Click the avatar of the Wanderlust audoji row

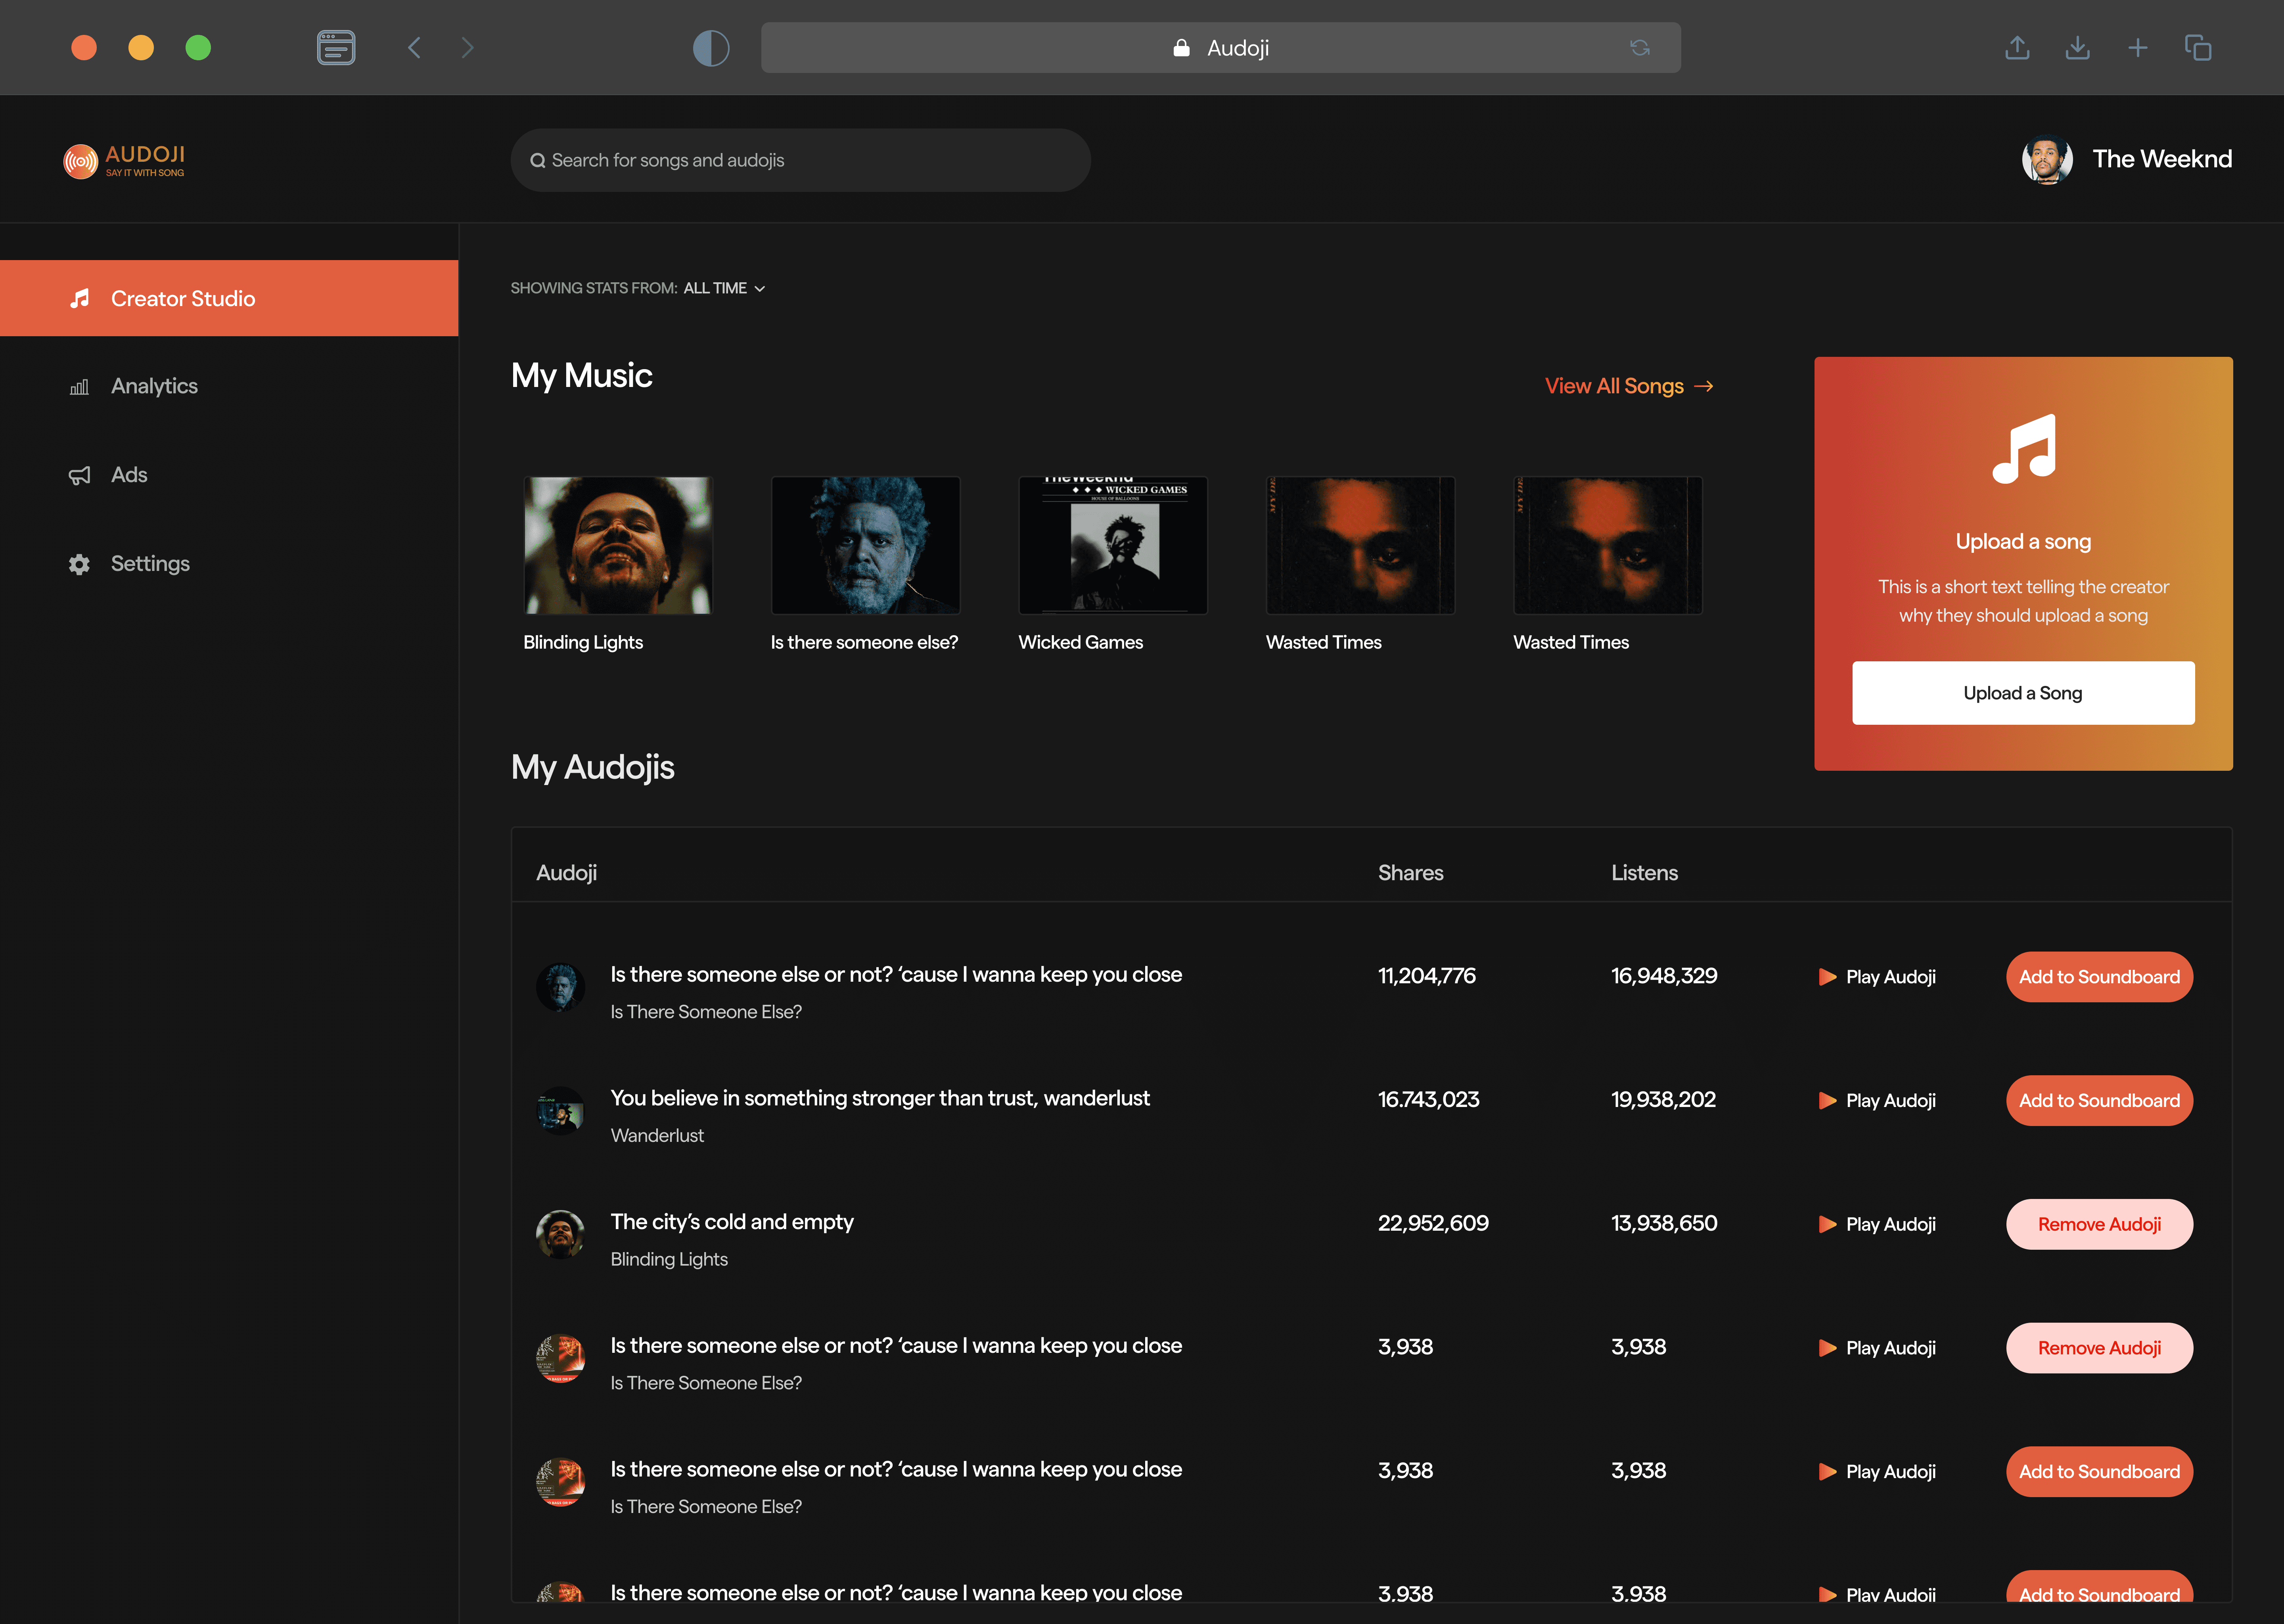pos(560,1110)
